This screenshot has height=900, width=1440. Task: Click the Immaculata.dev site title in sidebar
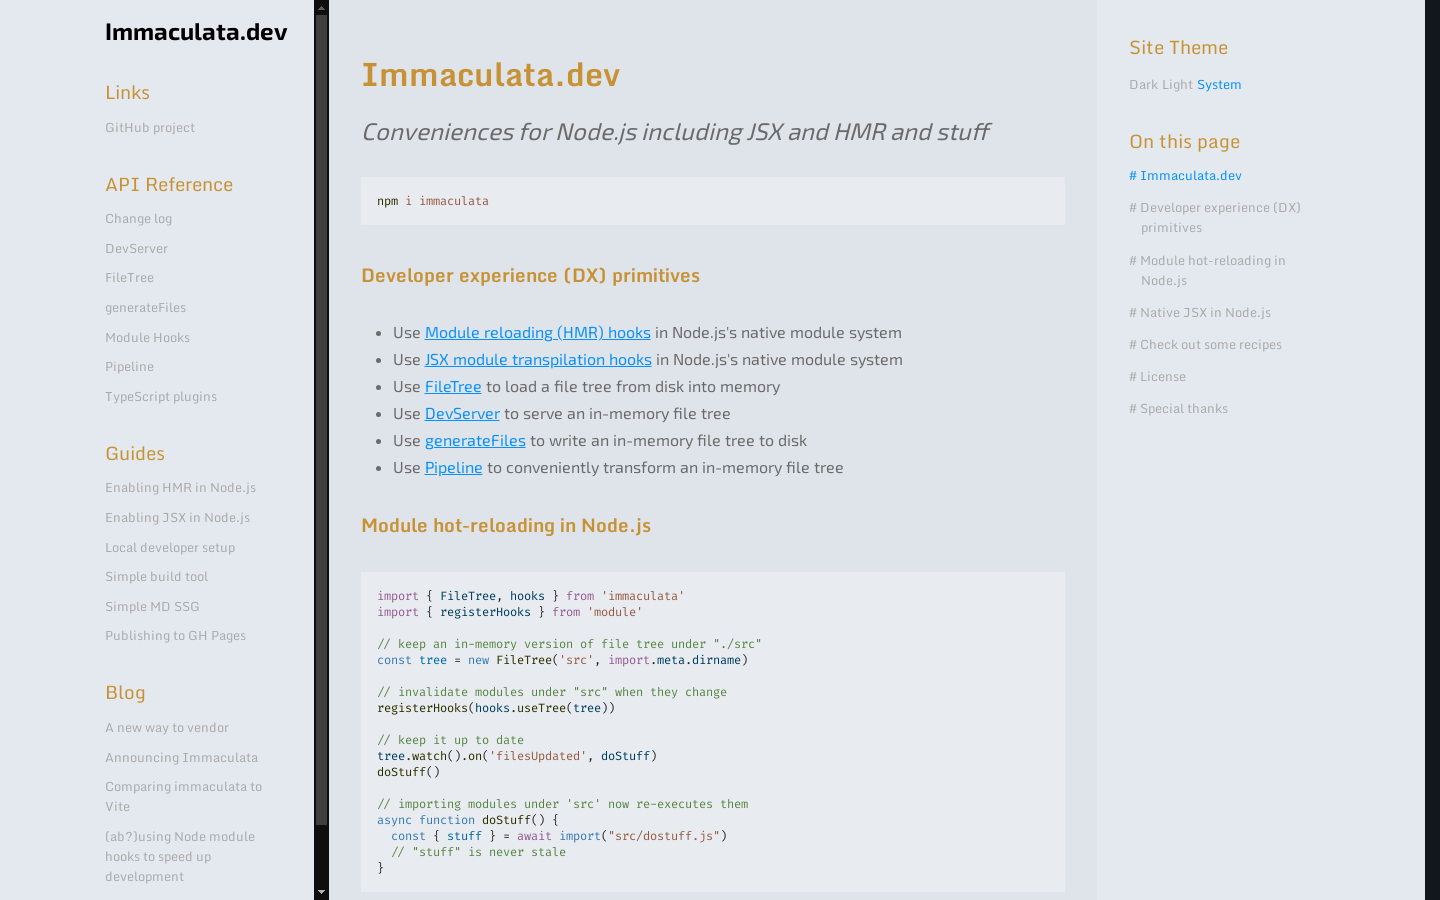196,32
